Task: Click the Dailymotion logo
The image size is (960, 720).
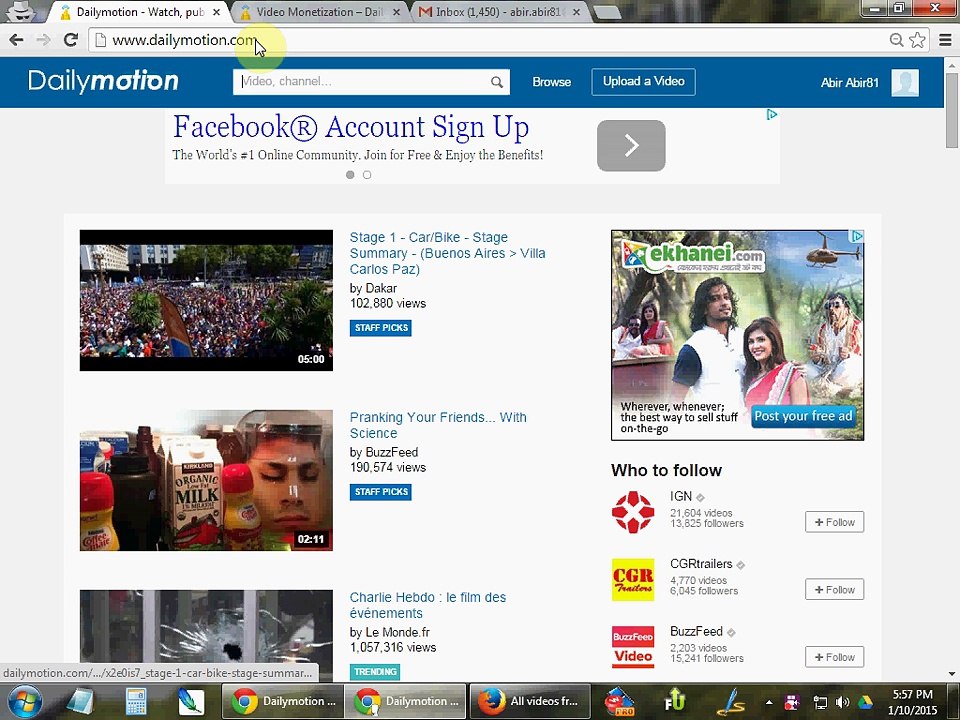Action: (103, 81)
